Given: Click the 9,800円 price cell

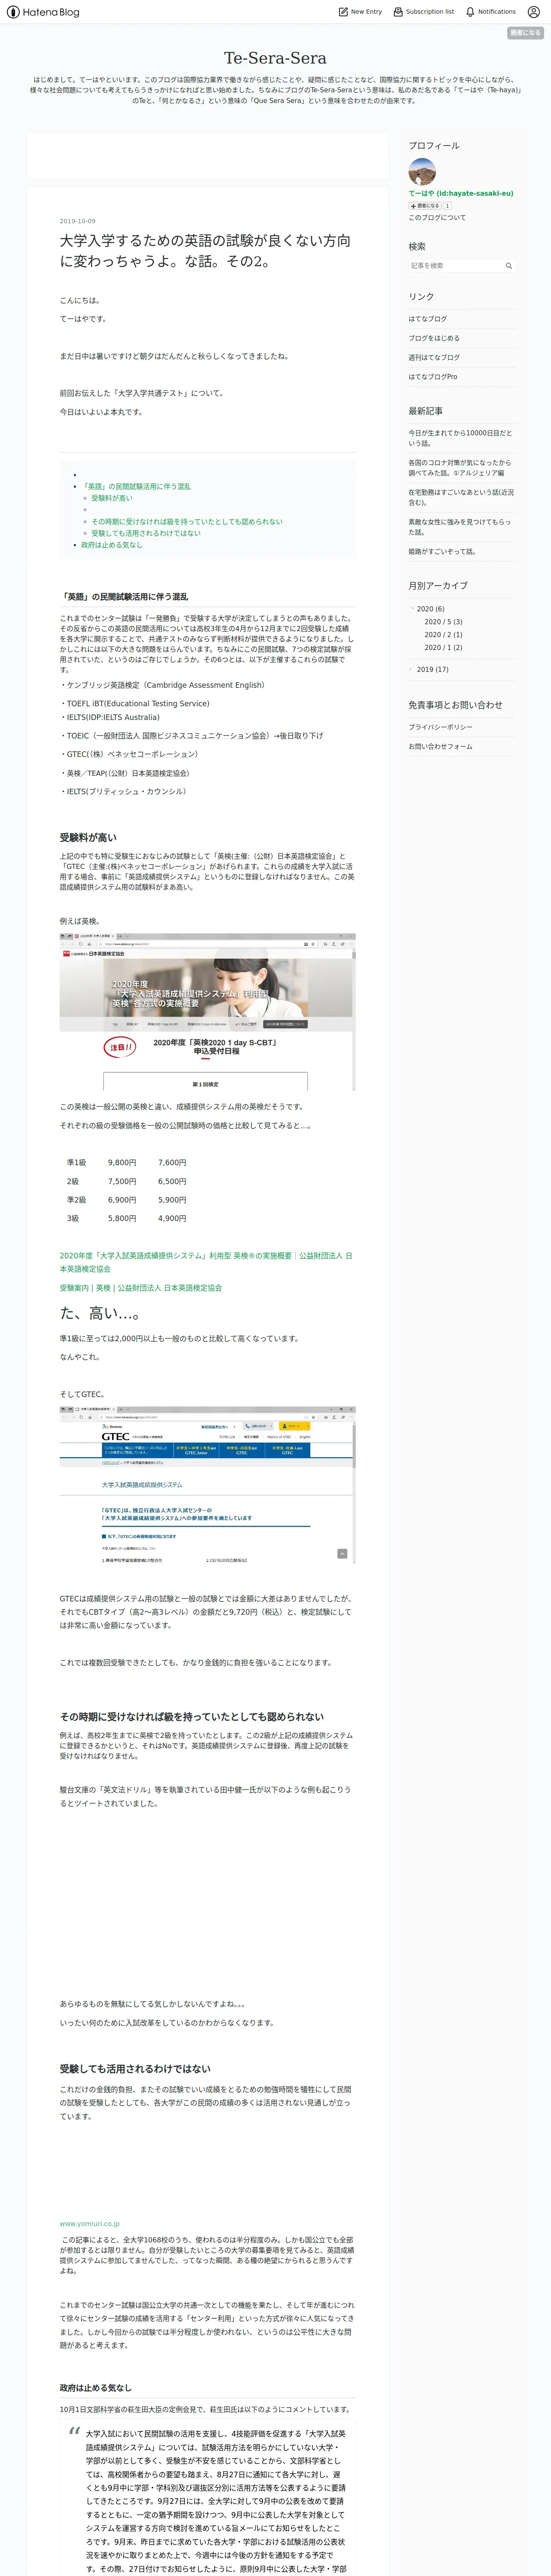Looking at the screenshot, I should 122,1163.
